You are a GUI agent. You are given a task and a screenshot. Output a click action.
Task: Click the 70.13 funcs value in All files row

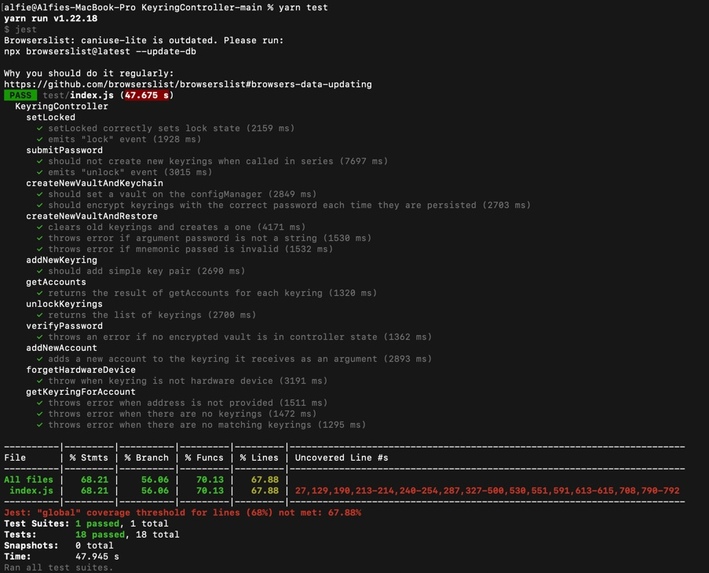point(210,479)
